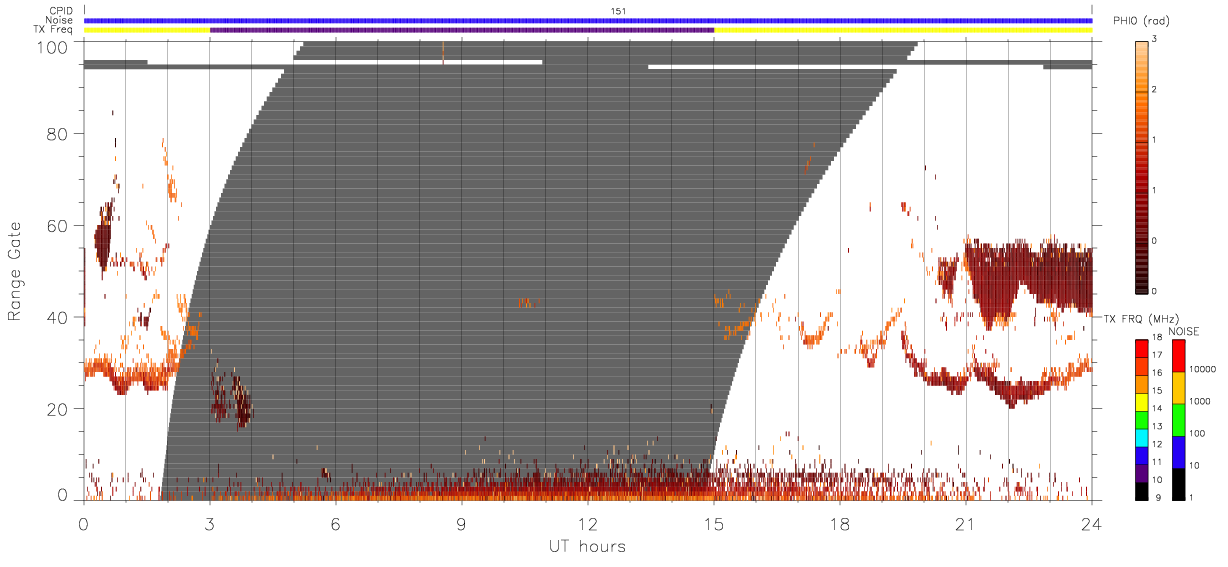1228x567 pixels.
Task: Click the orange 15–16 MHz swatch in TX FRQ legend
Action: click(1141, 384)
